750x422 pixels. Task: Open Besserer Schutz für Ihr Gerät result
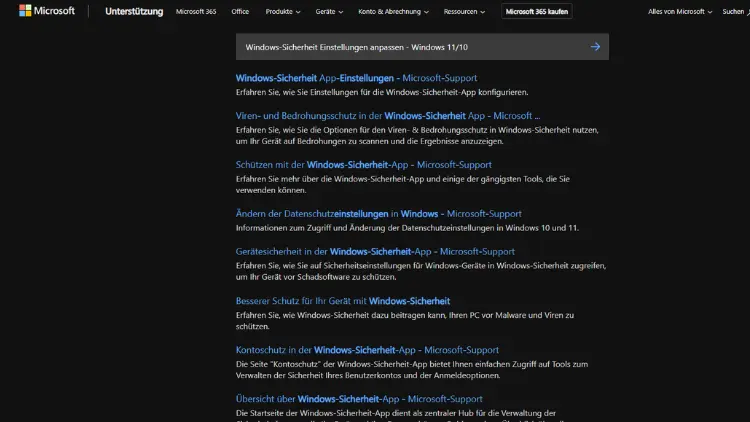[x=342, y=301]
